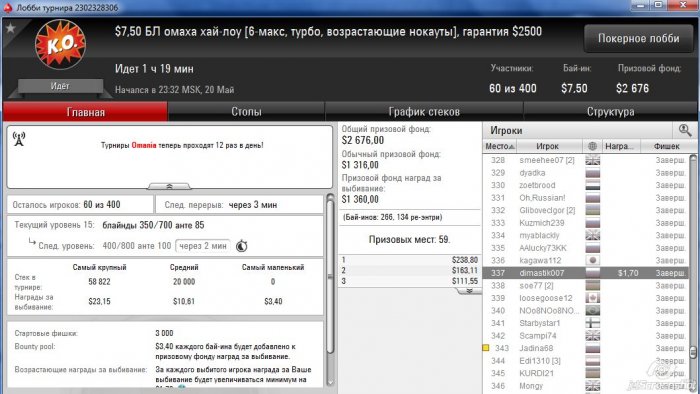700x394 pixels.
Task: Click the flag next to myablackly
Action: tap(592, 235)
